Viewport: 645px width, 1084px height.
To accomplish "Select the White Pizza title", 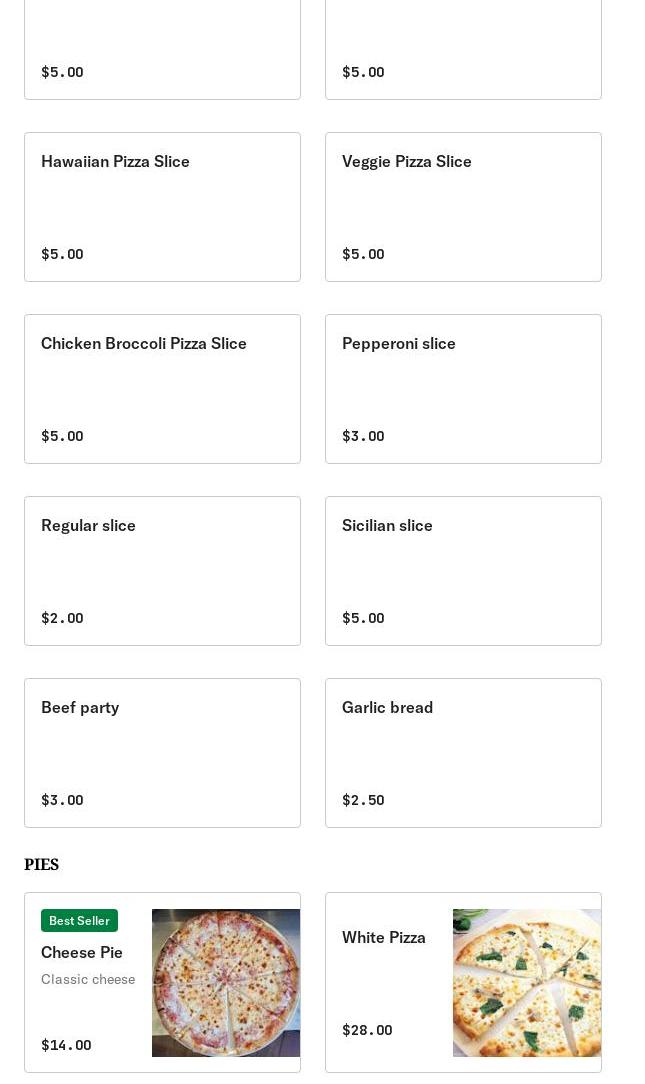I will pyautogui.click(x=384, y=937).
